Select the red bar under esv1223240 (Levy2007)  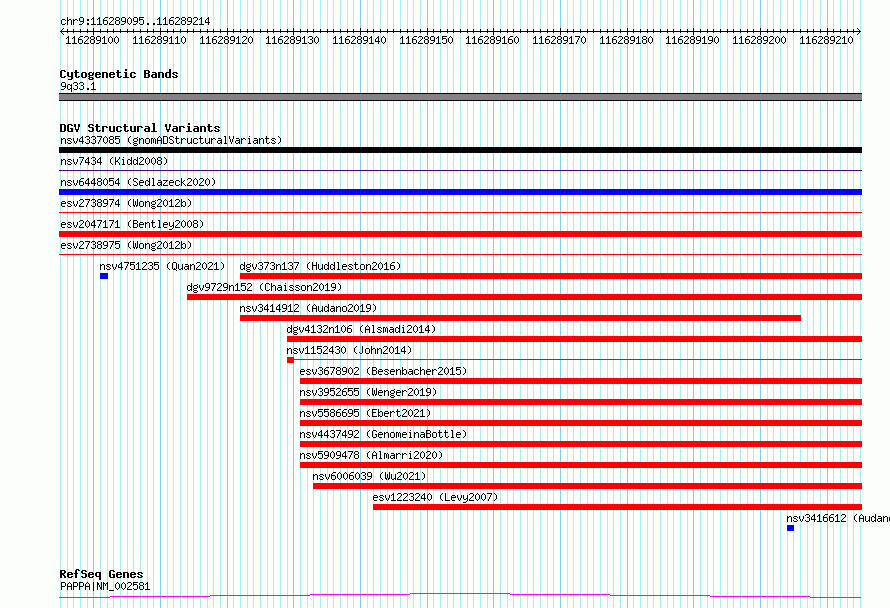click(618, 507)
